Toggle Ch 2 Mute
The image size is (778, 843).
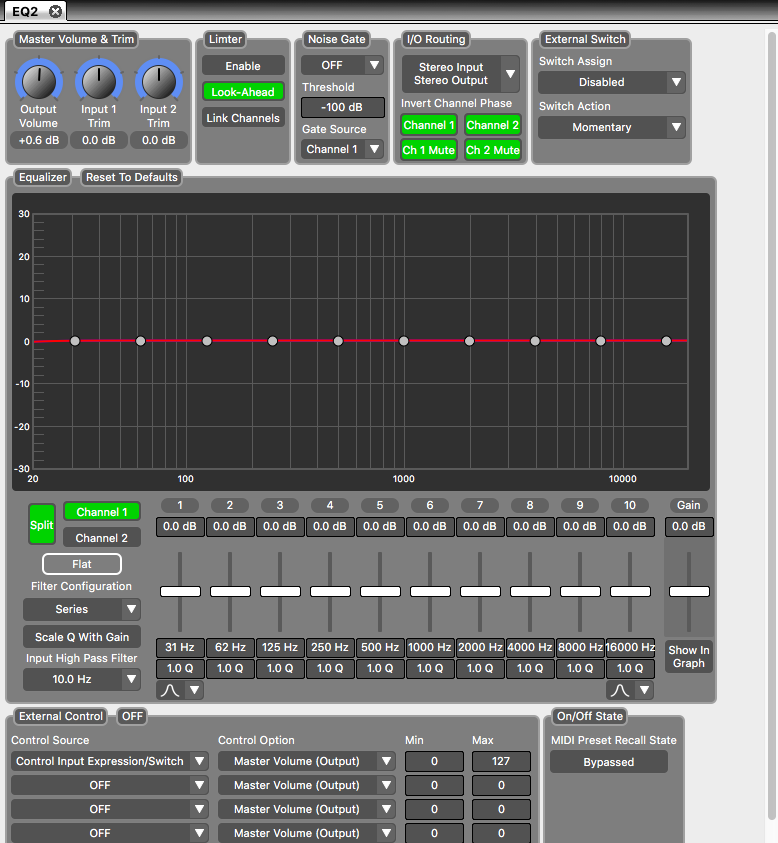(x=493, y=150)
